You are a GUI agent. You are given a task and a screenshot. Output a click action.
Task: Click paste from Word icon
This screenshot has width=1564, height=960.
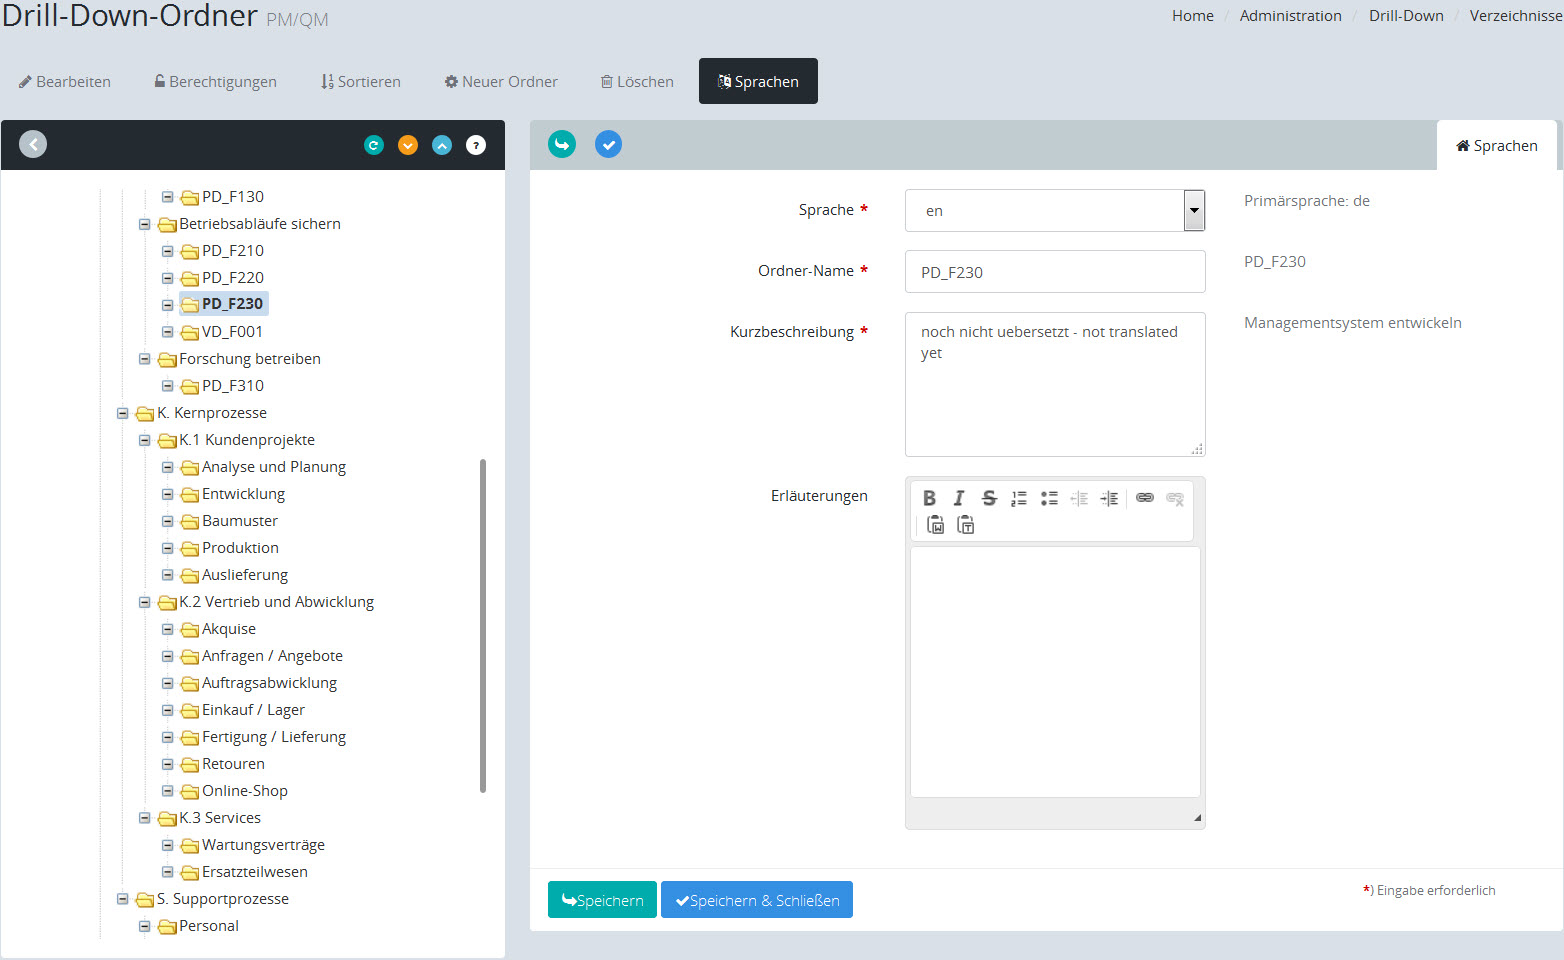936,525
